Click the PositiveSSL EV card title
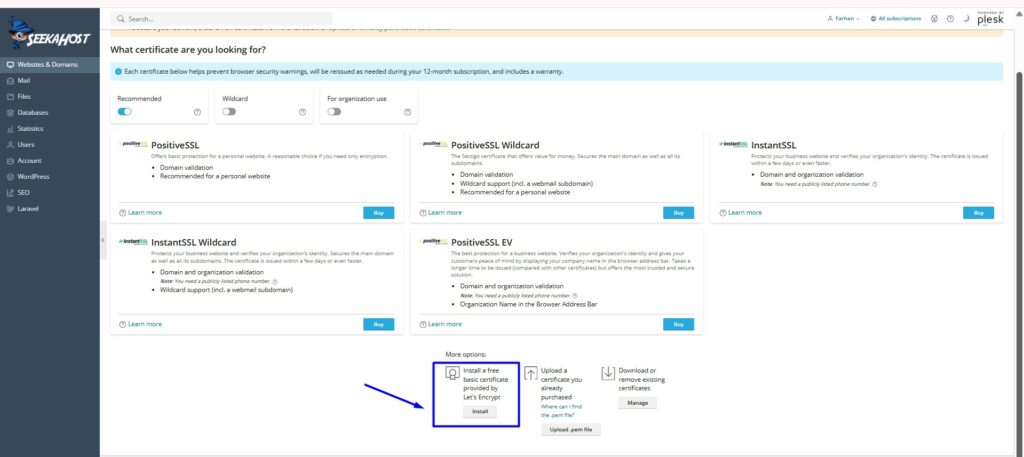The height and width of the screenshot is (457, 1024). (x=481, y=243)
